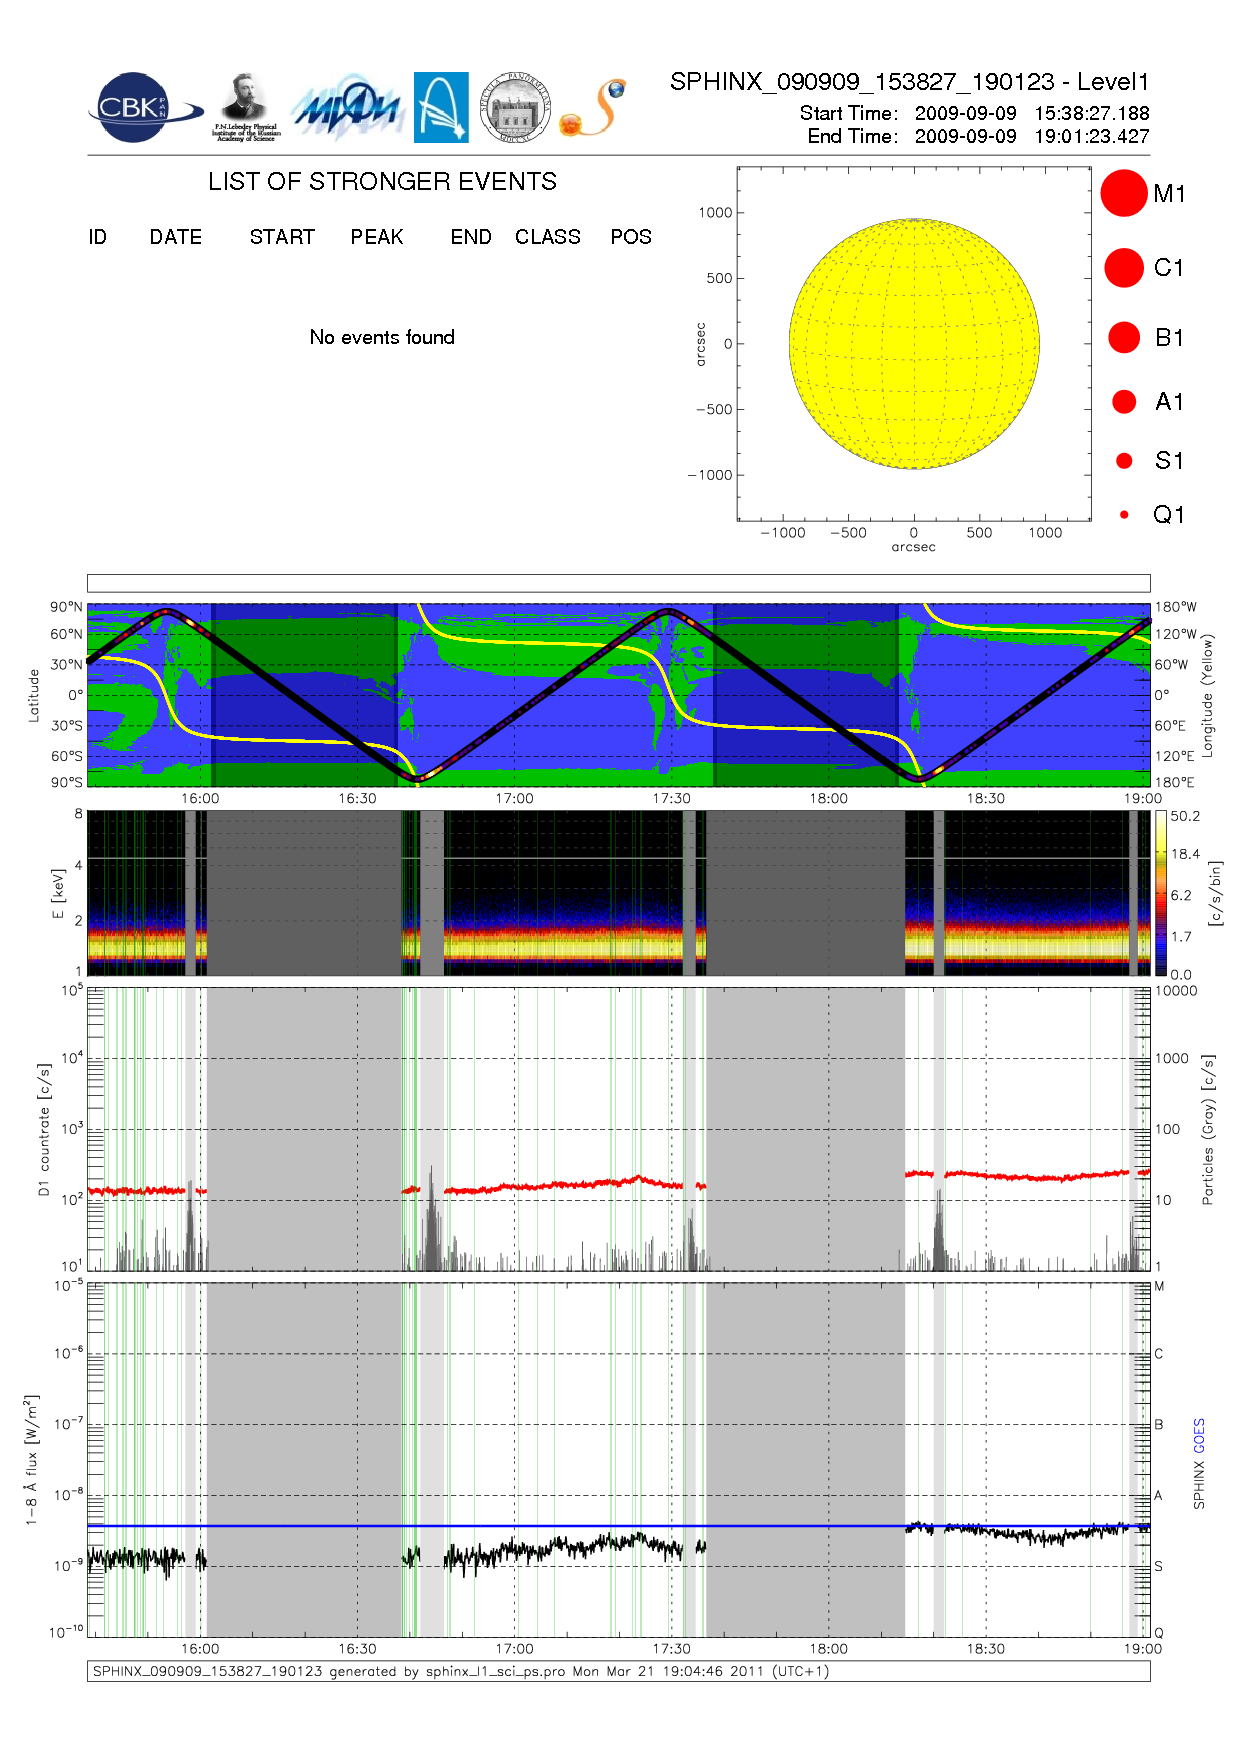1240x1754 pixels.
Task: Click the A1 red circle legend marker
Action: click(1124, 402)
